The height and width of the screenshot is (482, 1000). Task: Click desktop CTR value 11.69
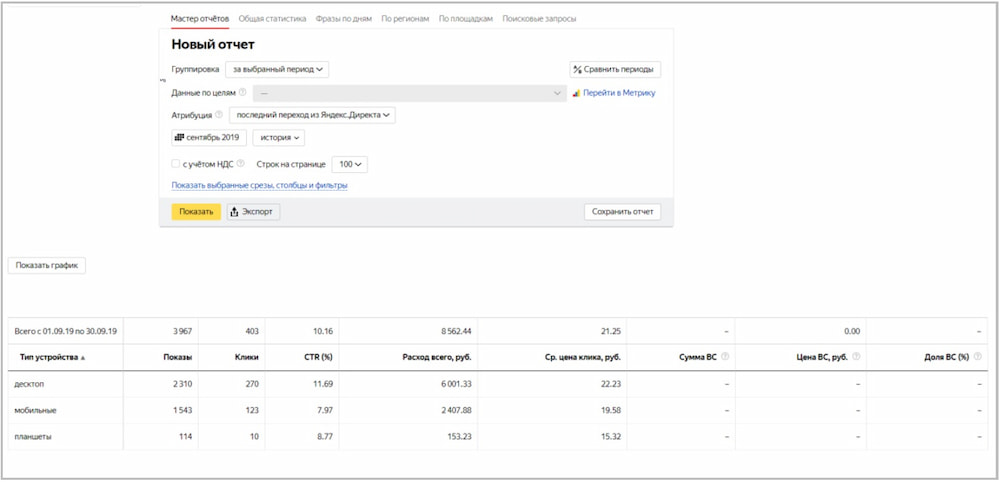coord(322,384)
